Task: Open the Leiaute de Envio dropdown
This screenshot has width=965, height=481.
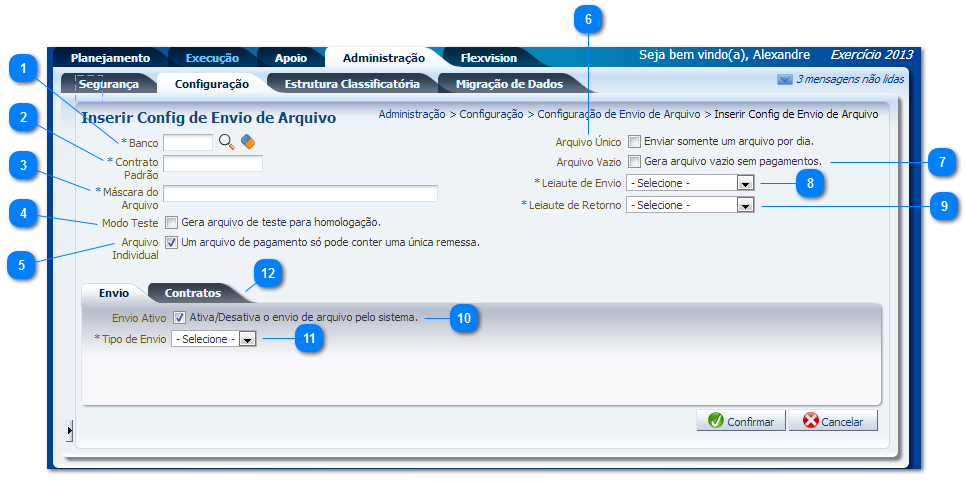Action: point(744,184)
